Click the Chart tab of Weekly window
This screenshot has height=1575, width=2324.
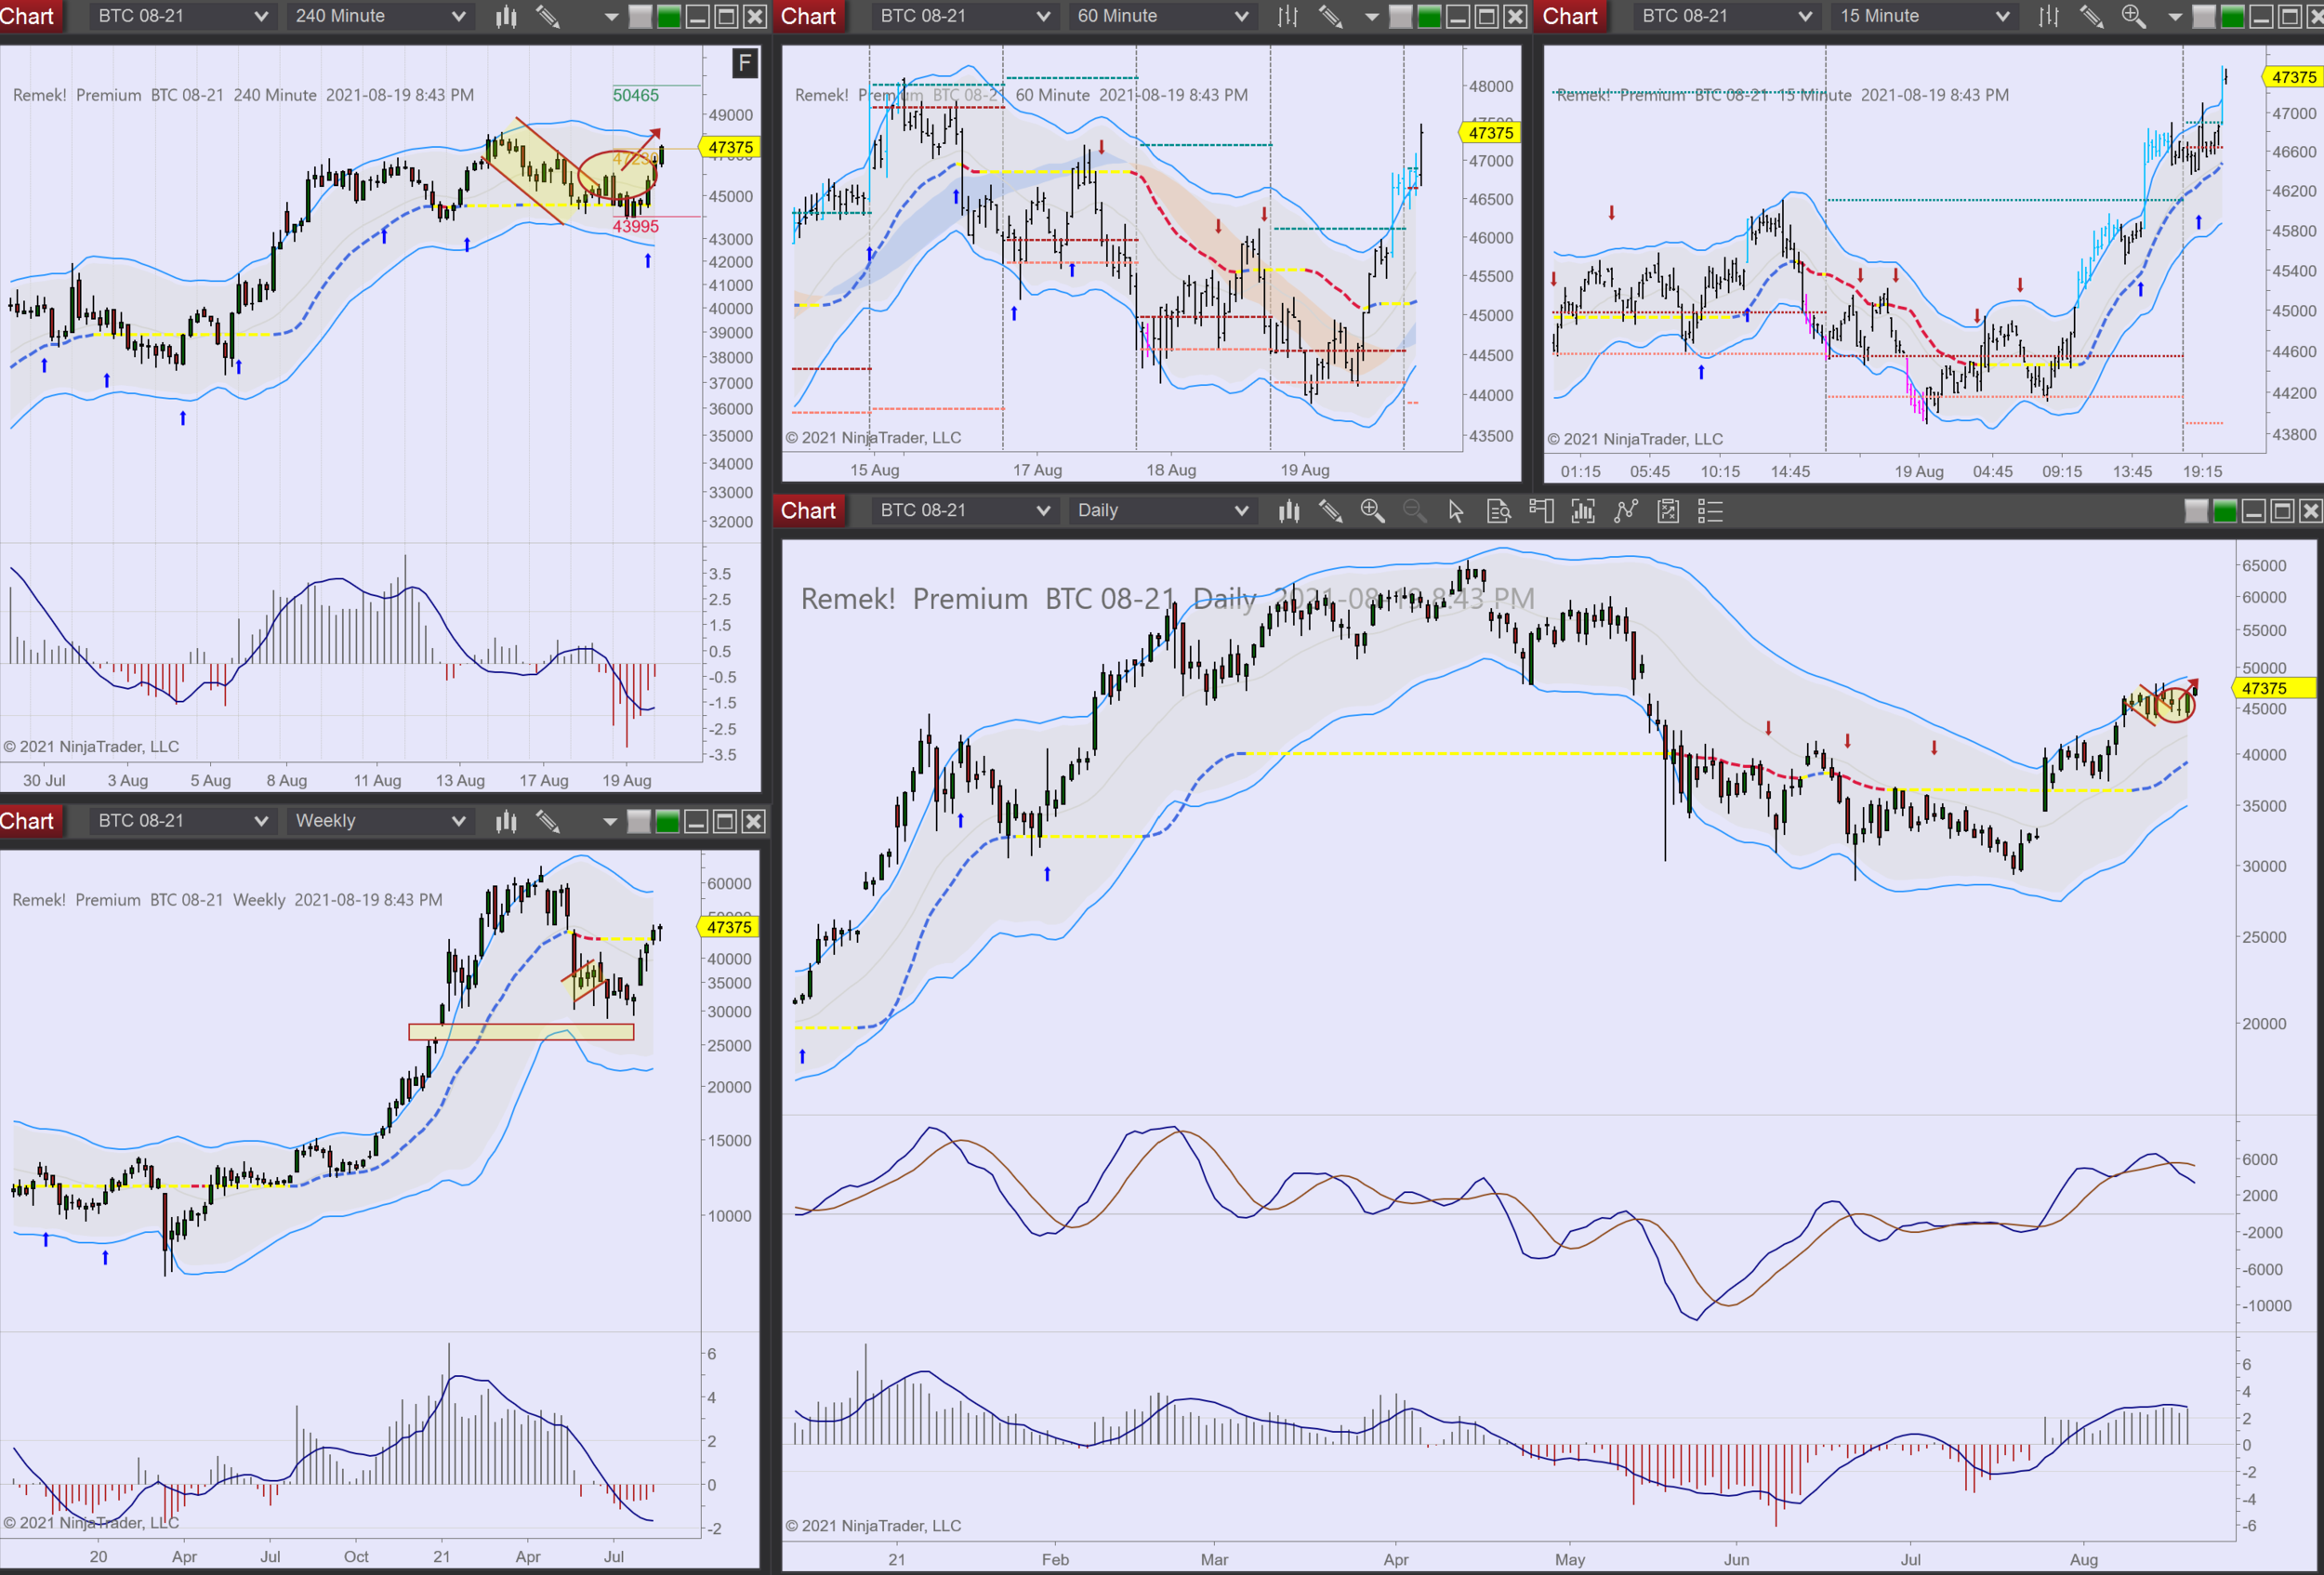(28, 821)
